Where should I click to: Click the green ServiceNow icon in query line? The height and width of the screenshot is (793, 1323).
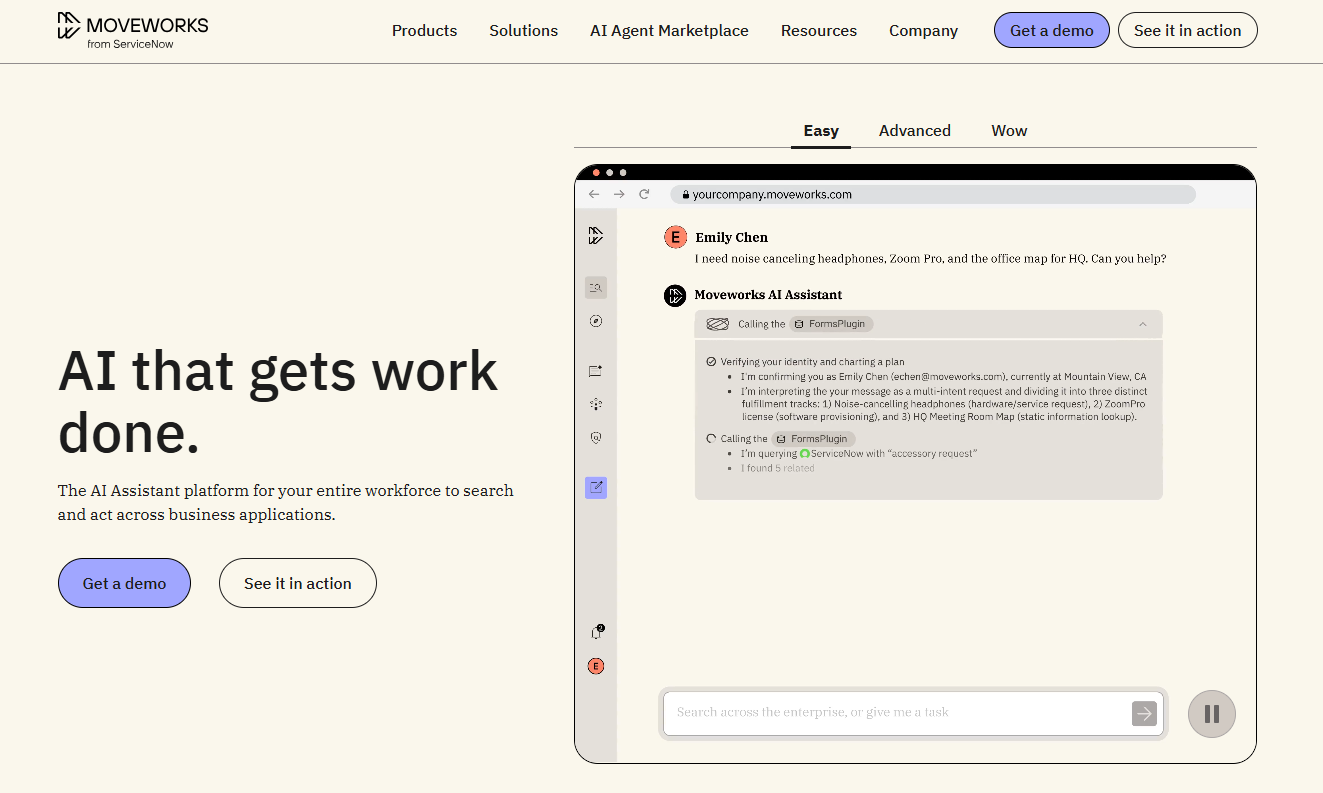(x=804, y=454)
